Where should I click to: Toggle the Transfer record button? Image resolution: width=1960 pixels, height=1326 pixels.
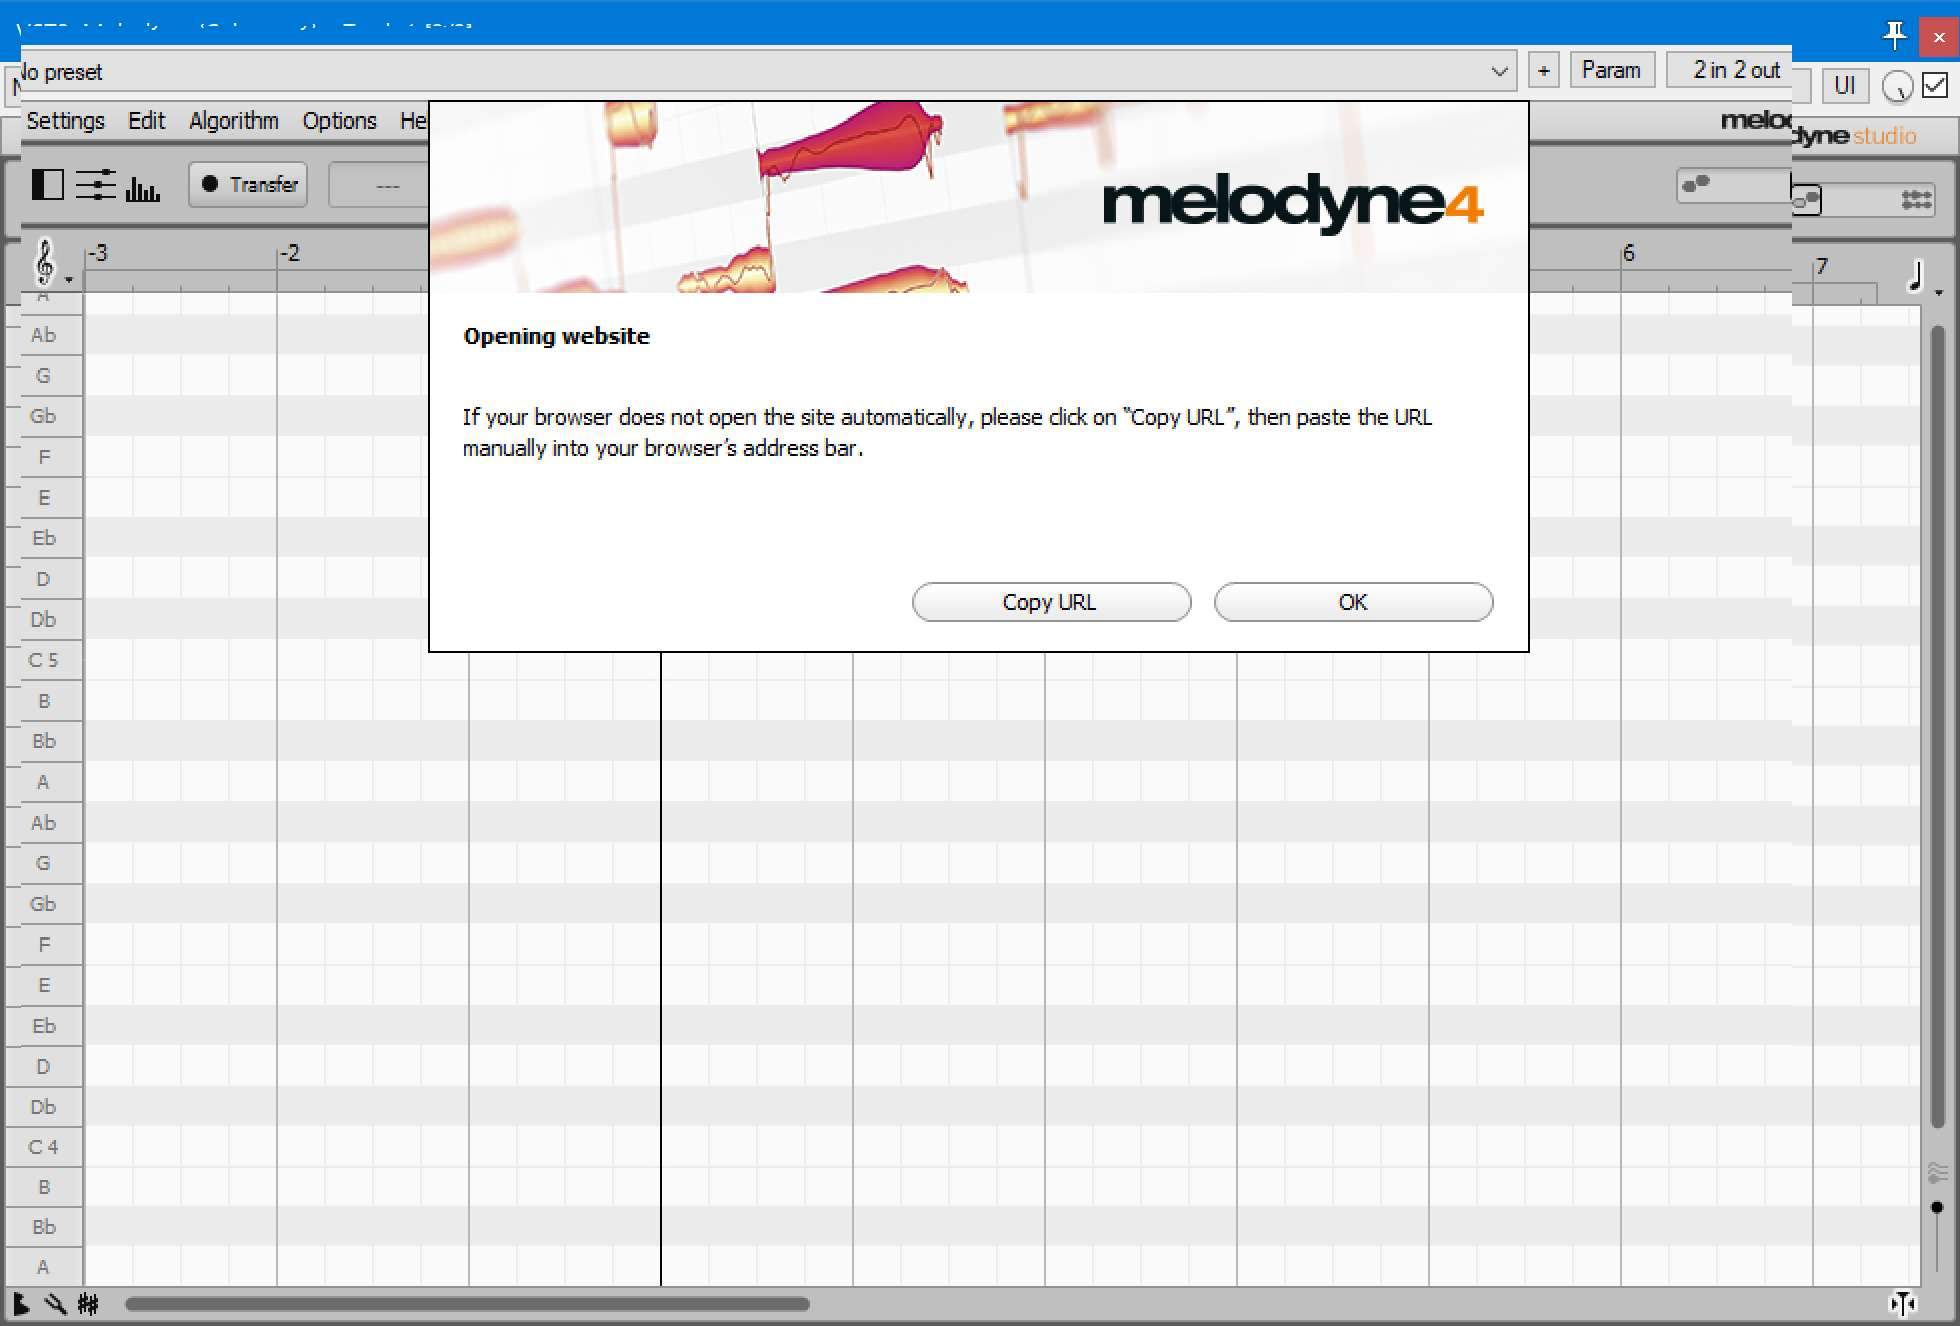tap(248, 185)
